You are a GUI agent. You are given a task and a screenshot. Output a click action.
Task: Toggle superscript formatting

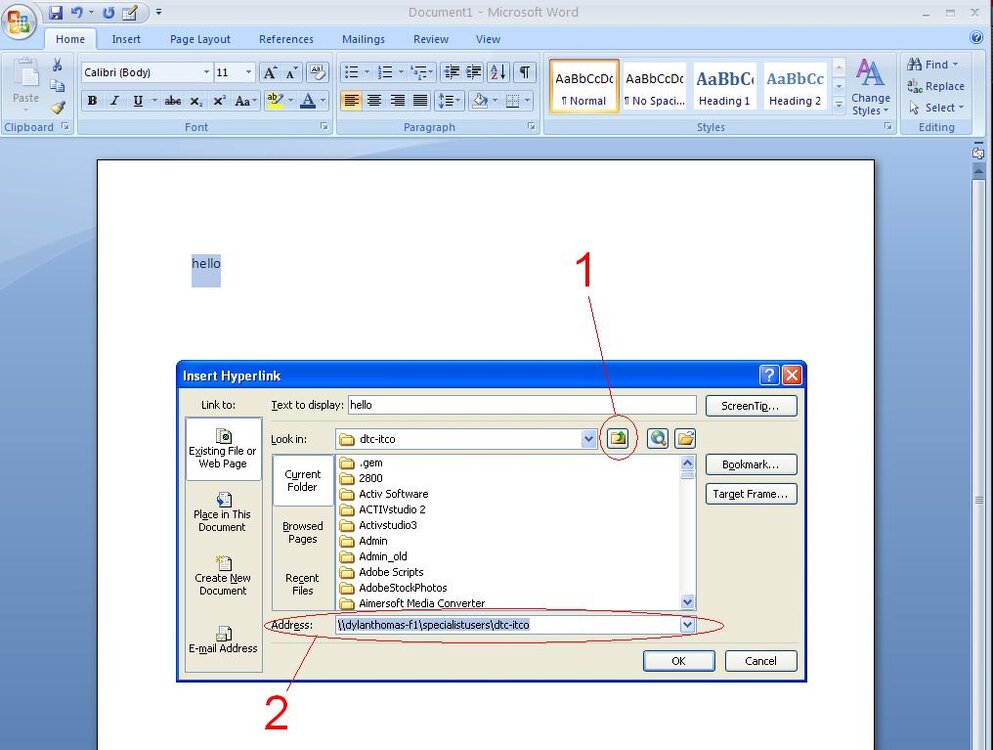coord(219,101)
